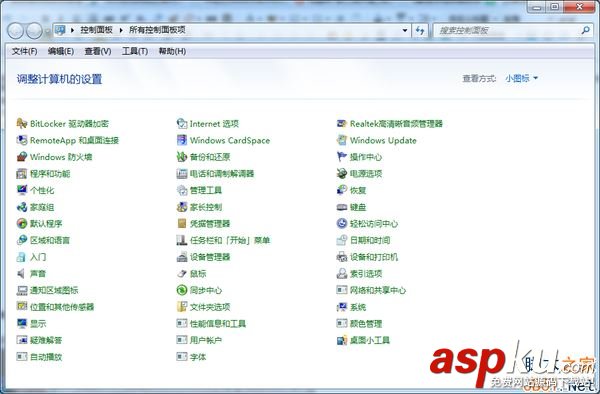Open the 文件夹选项 icon
The height and width of the screenshot is (394, 600).
(x=182, y=307)
